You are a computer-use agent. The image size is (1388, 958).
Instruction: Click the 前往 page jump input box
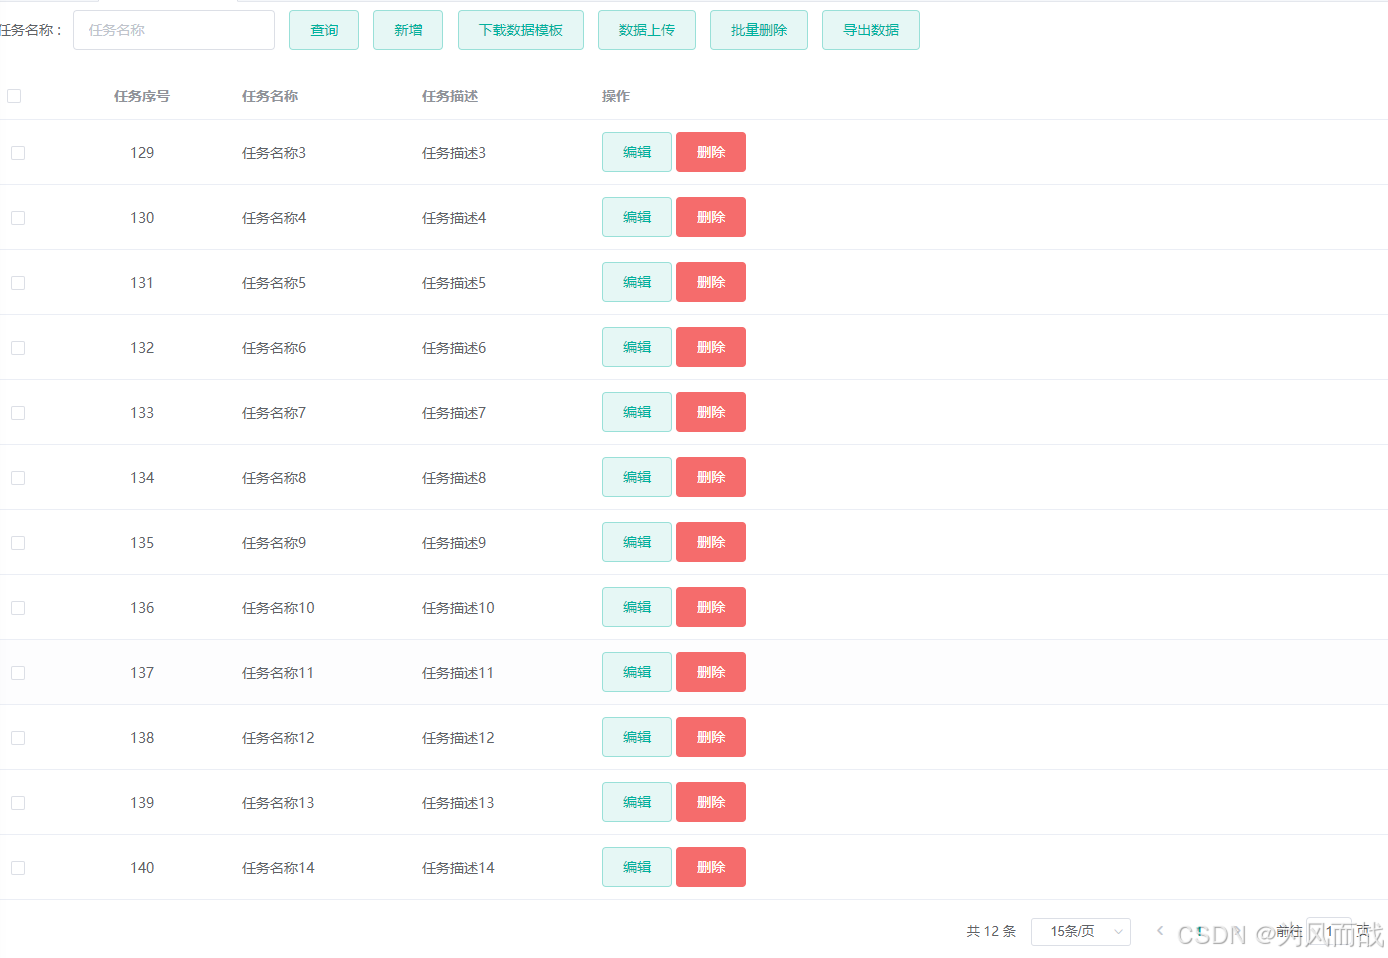(1330, 931)
